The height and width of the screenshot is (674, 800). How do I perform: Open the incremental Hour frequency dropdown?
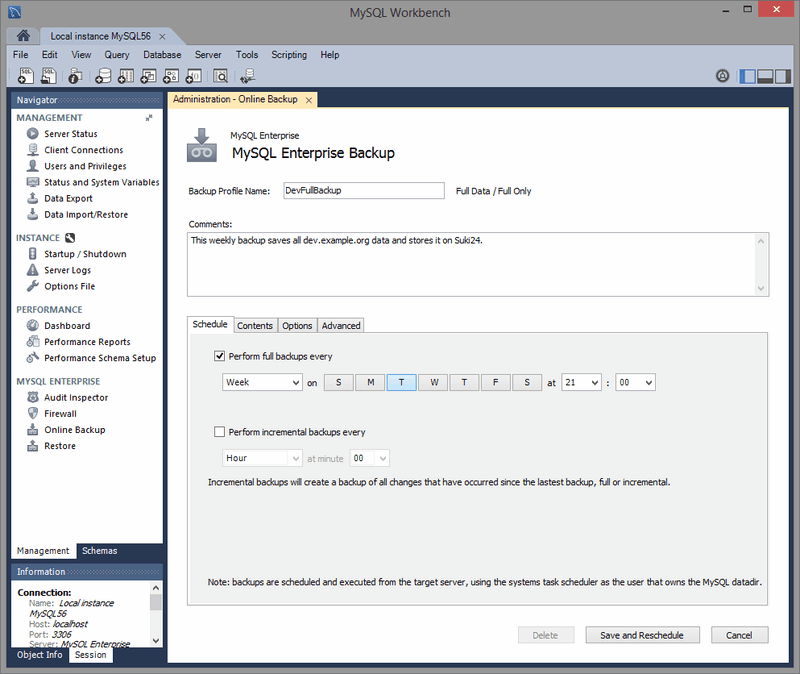(262, 458)
